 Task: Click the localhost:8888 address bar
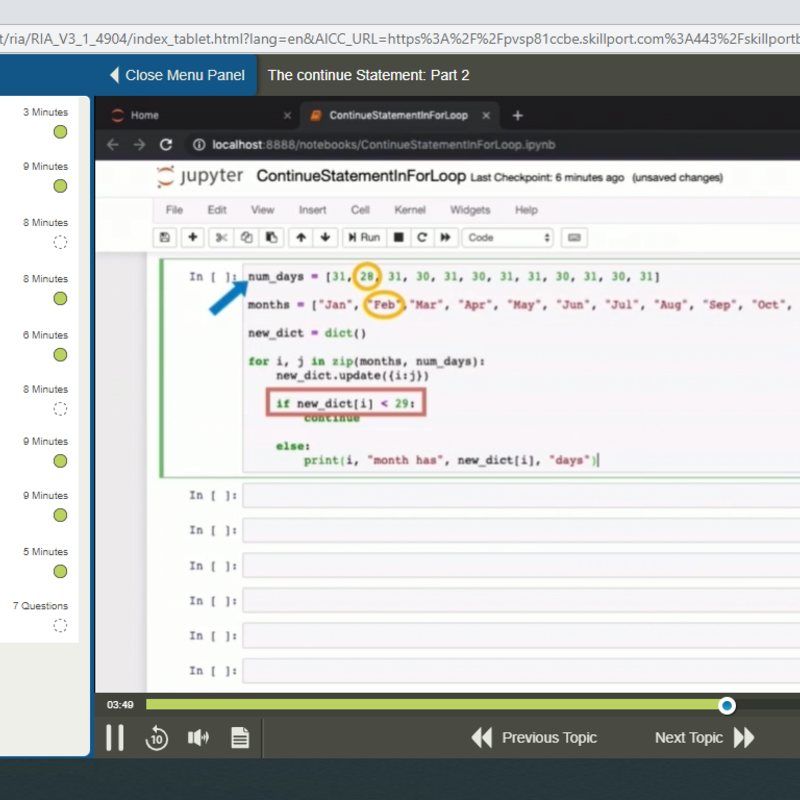[x=384, y=145]
